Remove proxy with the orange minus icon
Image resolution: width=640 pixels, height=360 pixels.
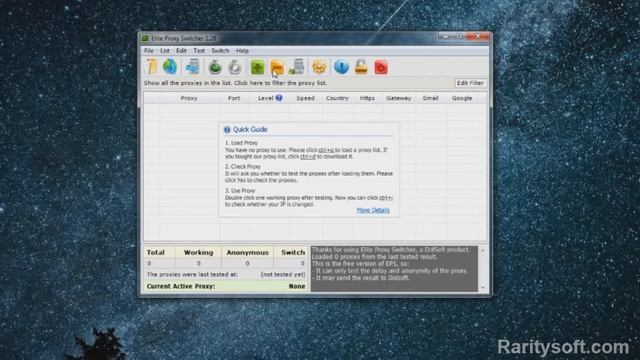click(x=277, y=67)
